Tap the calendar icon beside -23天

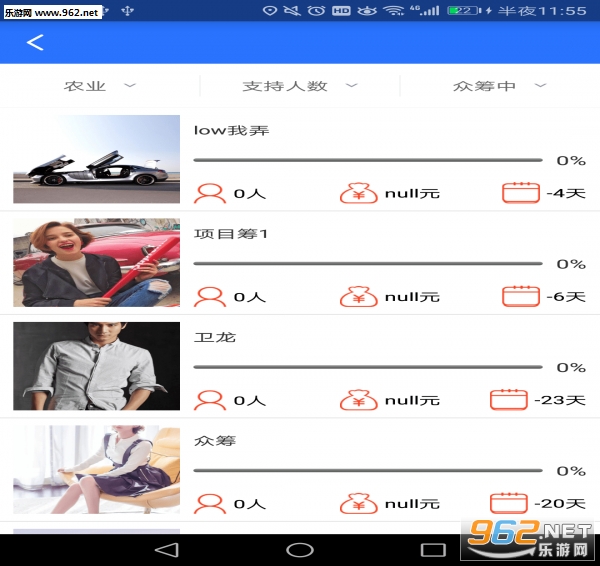tap(509, 399)
